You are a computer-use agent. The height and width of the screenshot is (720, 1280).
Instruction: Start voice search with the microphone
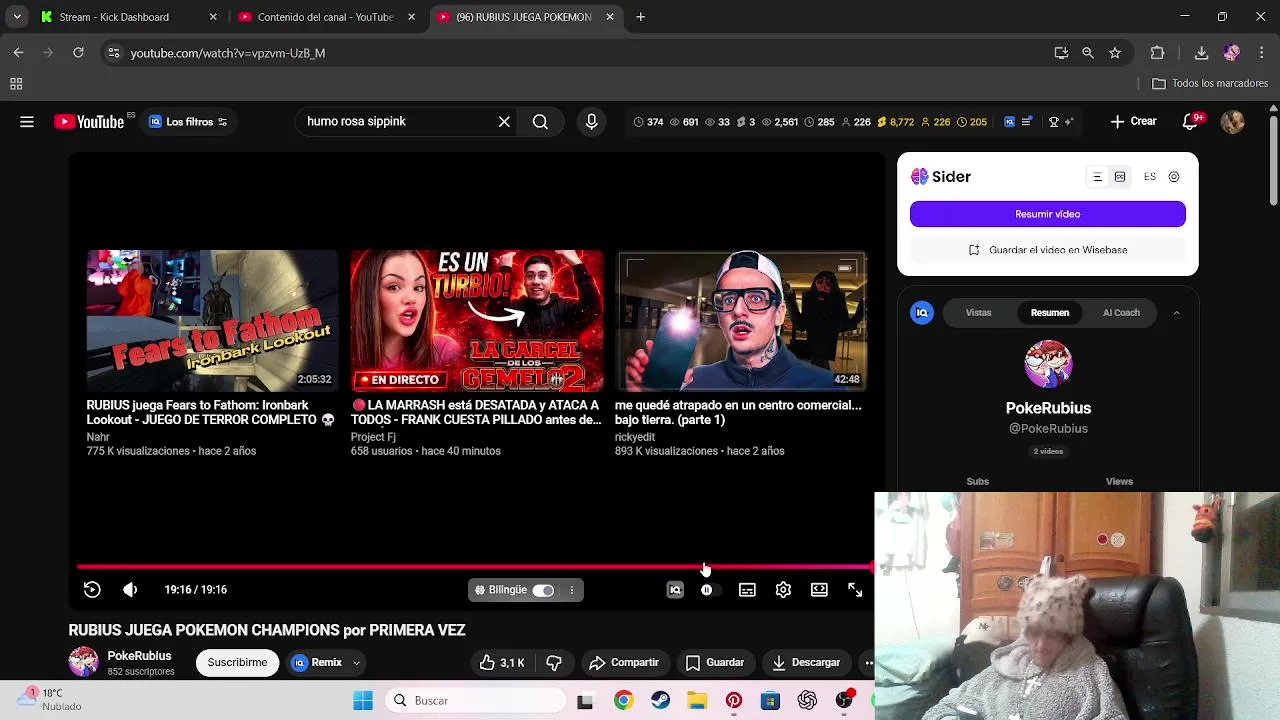click(592, 122)
